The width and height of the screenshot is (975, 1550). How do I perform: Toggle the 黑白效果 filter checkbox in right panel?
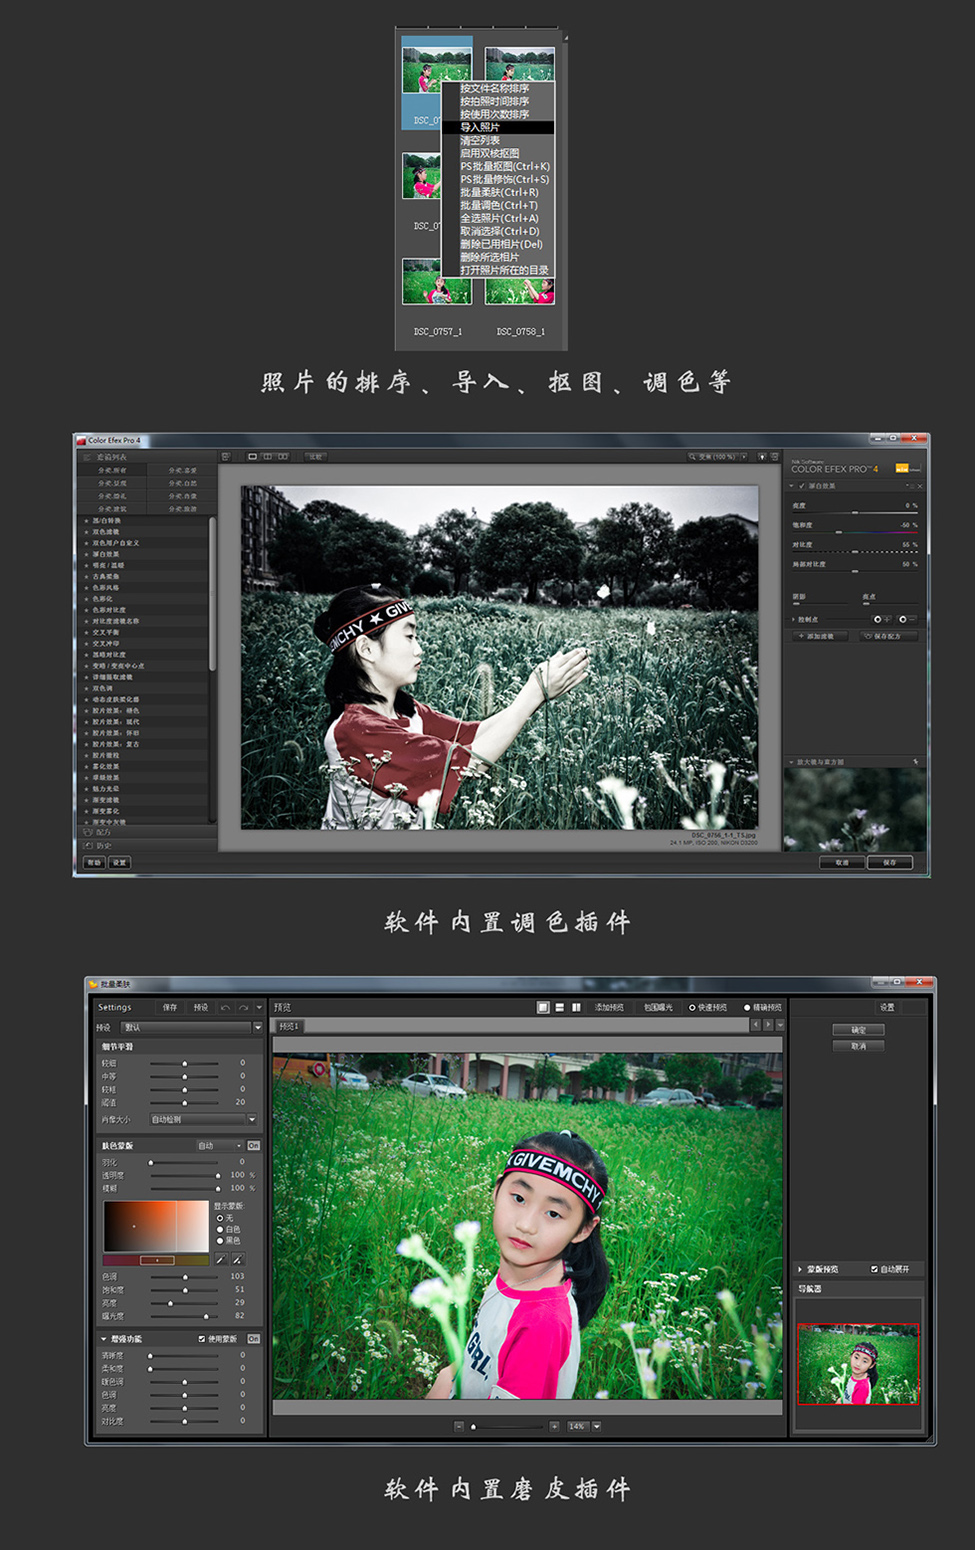(802, 486)
